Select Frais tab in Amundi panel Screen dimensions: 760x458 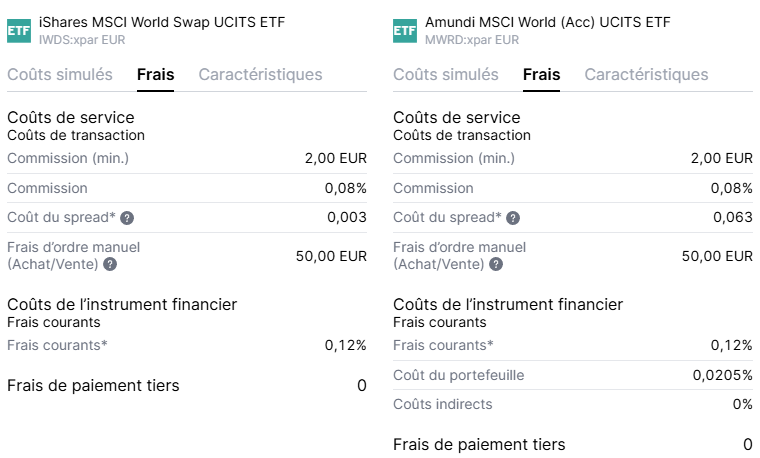click(x=541, y=75)
